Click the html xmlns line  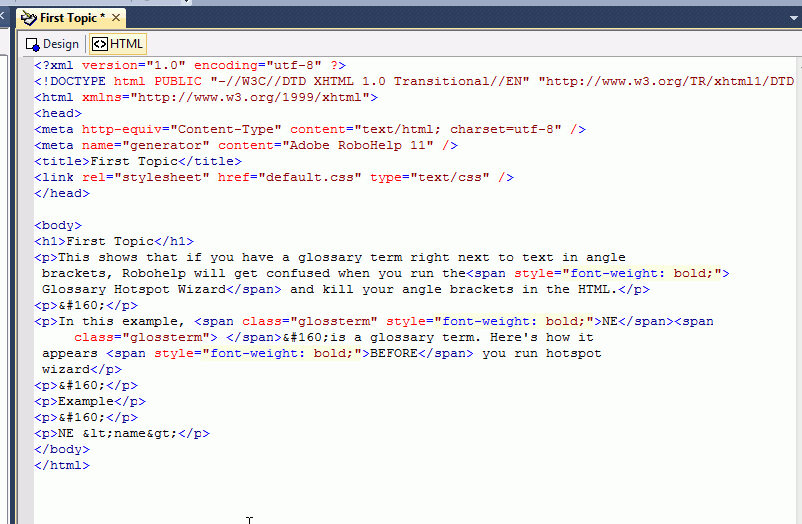(206, 97)
